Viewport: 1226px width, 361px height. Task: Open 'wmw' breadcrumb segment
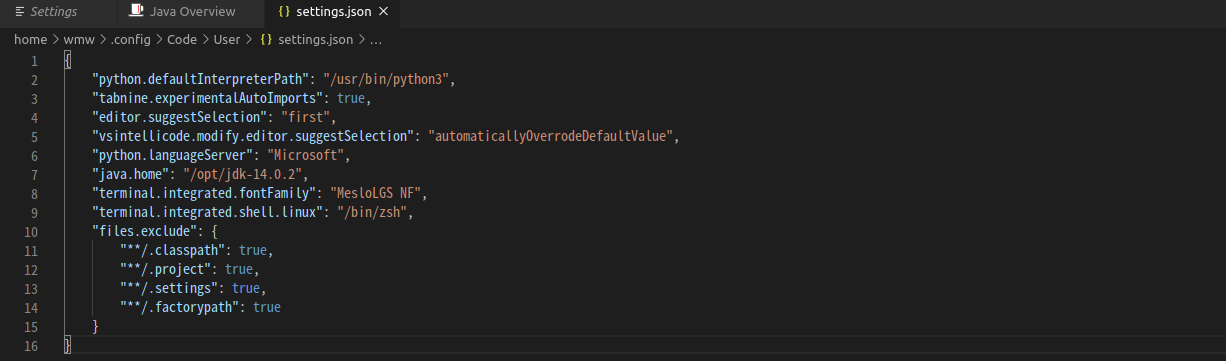point(79,40)
